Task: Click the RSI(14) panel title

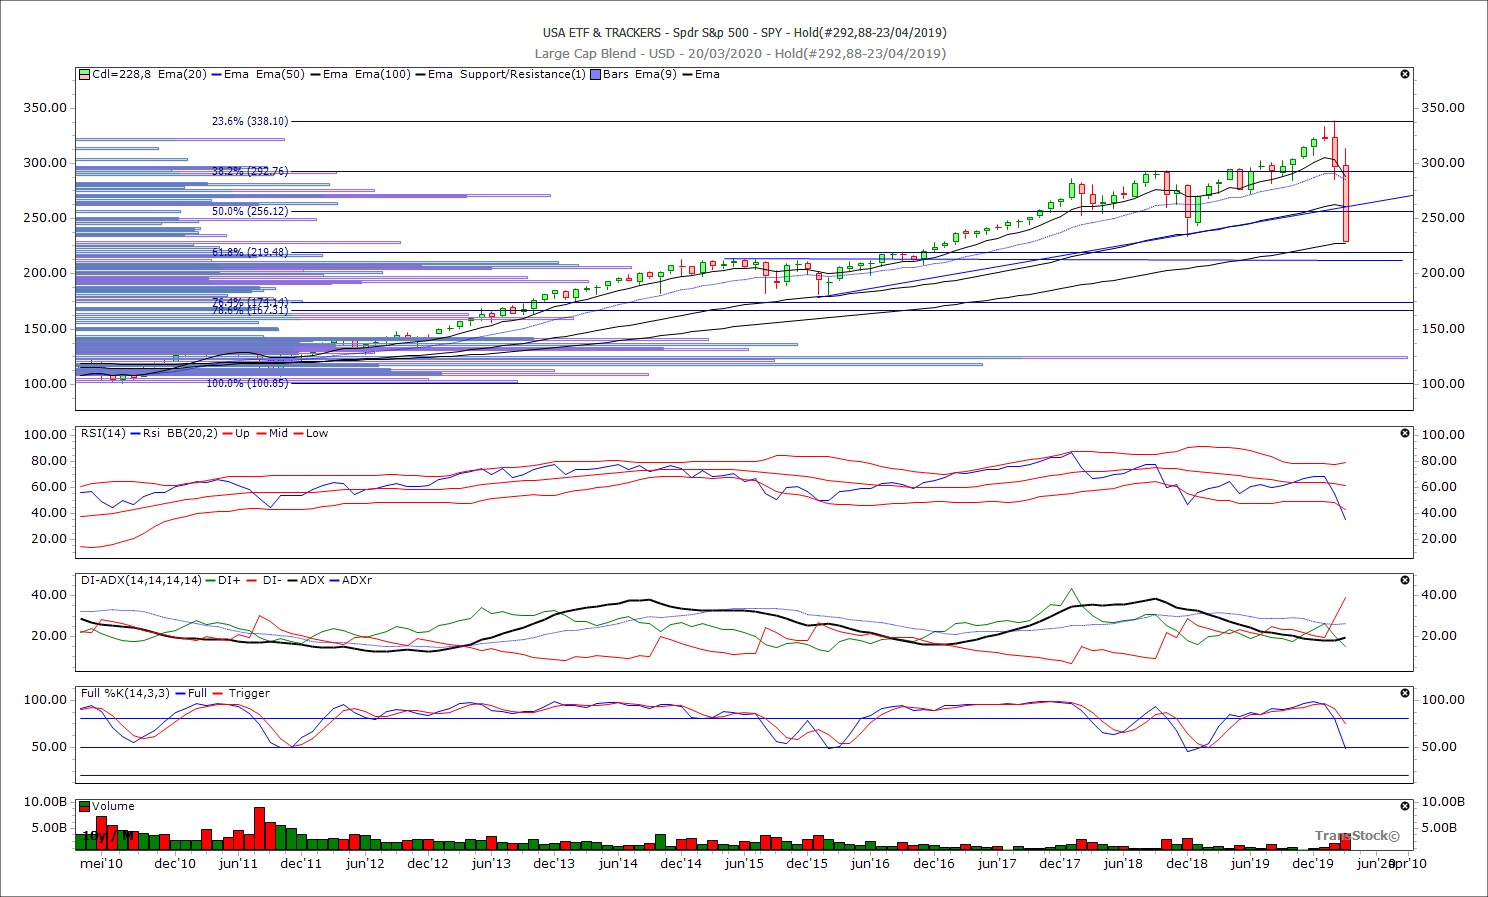Action: pyautogui.click(x=104, y=433)
